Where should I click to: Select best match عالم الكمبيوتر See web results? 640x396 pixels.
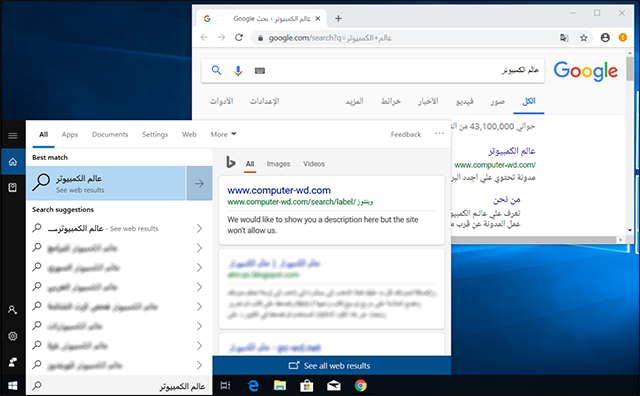[106, 183]
